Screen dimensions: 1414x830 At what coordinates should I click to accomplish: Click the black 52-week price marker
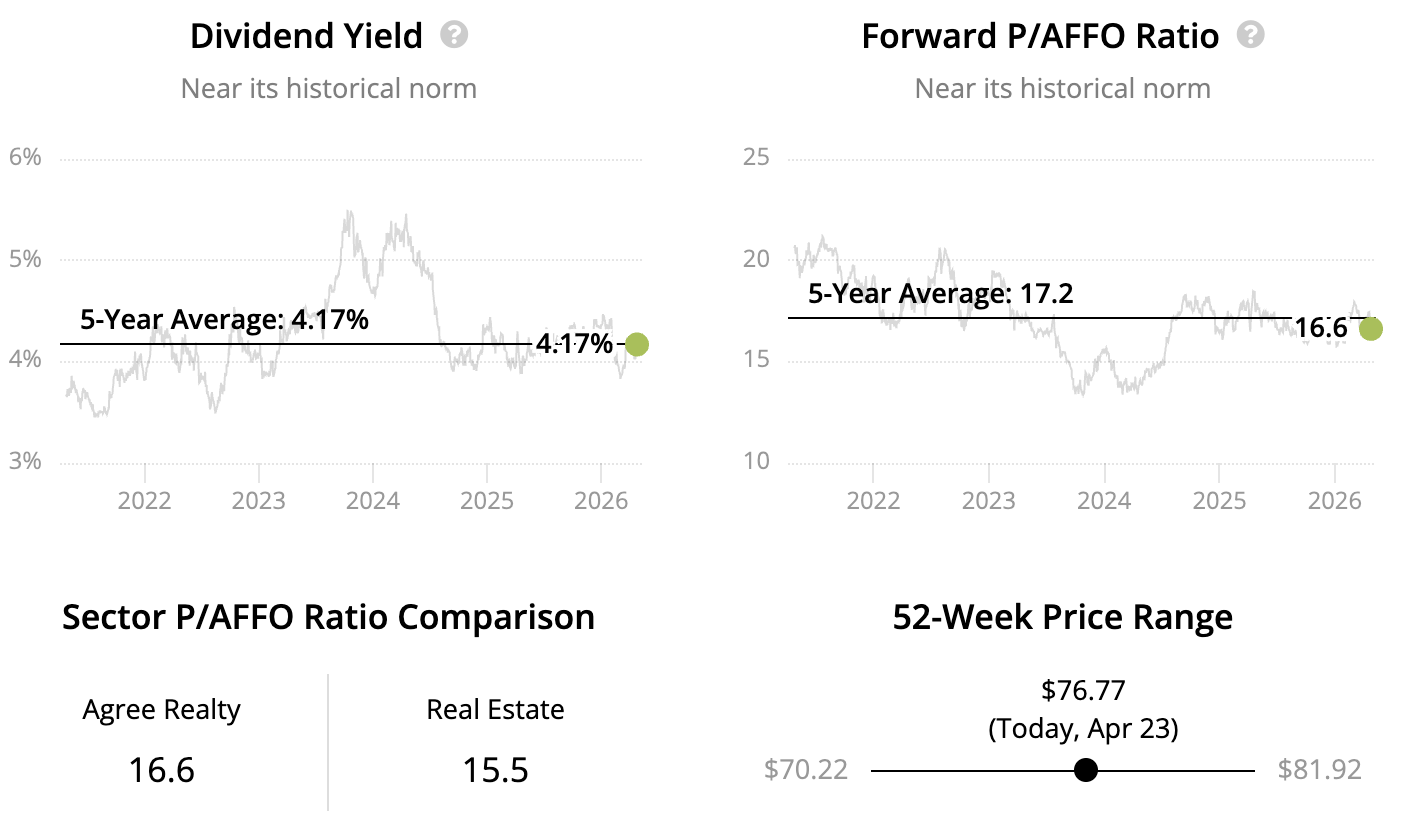tap(1085, 770)
